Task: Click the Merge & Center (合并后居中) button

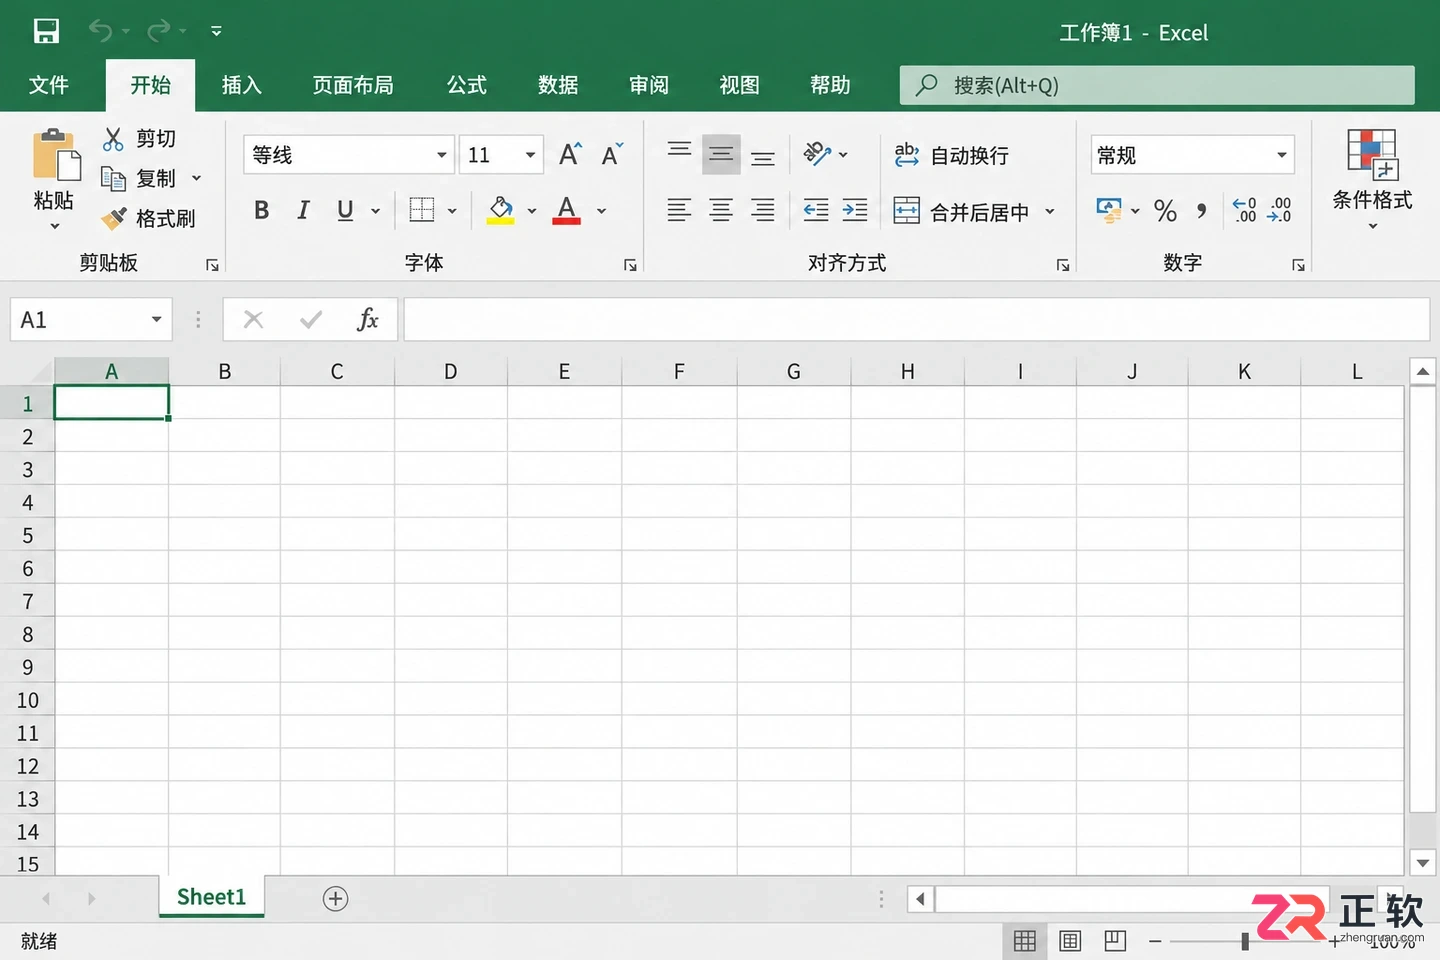Action: (961, 211)
